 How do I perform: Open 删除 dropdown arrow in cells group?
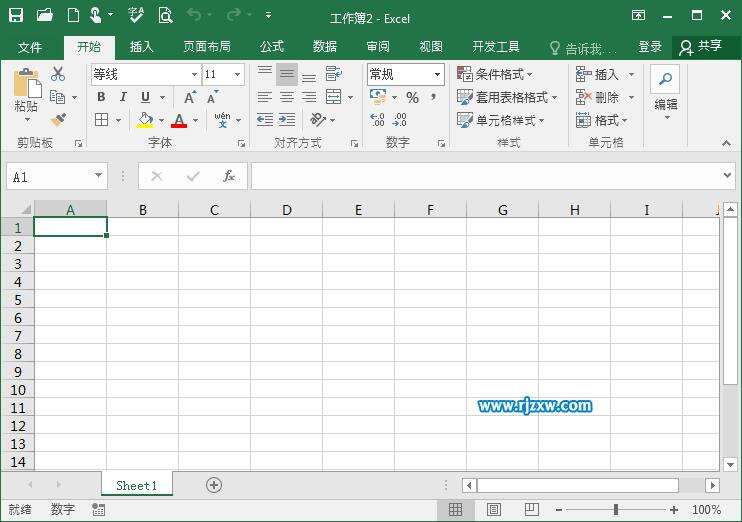(x=631, y=97)
